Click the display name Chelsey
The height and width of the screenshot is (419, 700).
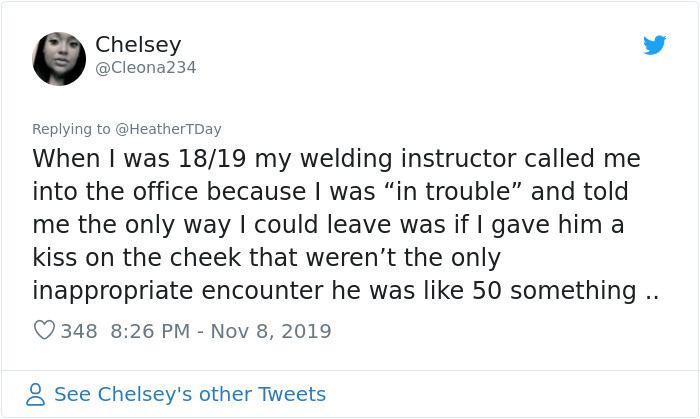point(137,45)
